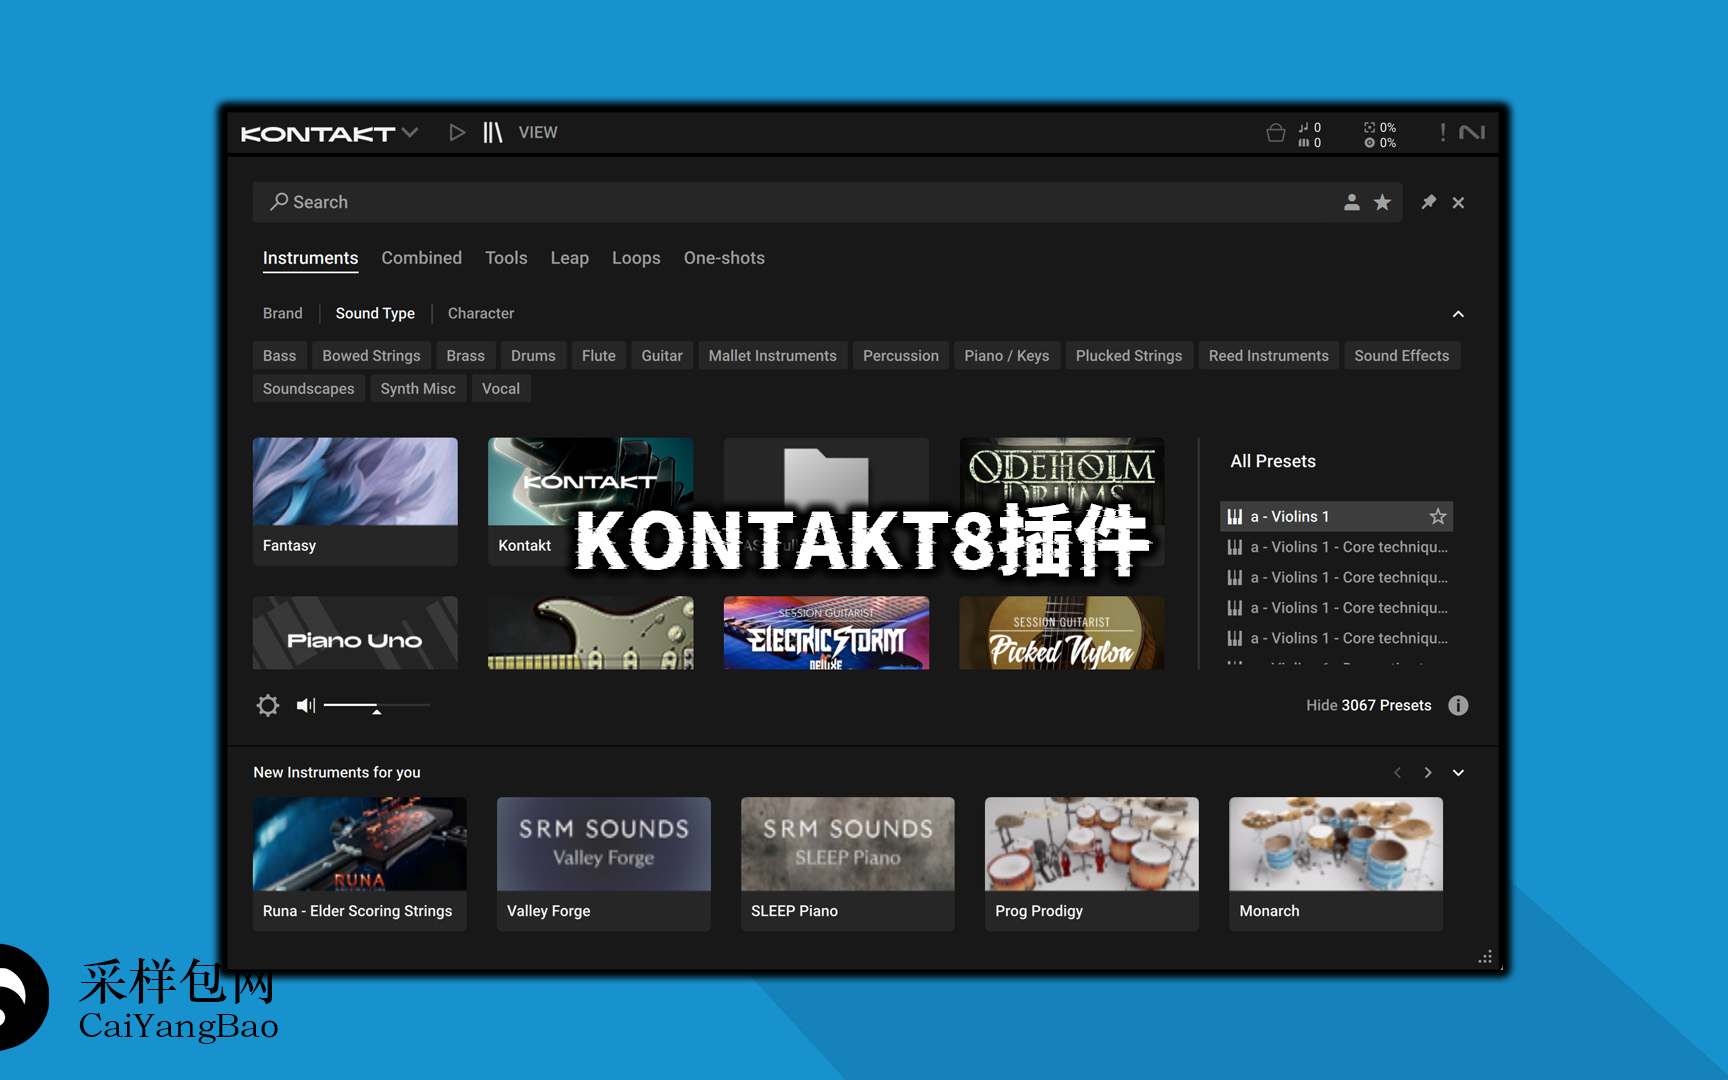Select the Character filter tab

coord(480,313)
